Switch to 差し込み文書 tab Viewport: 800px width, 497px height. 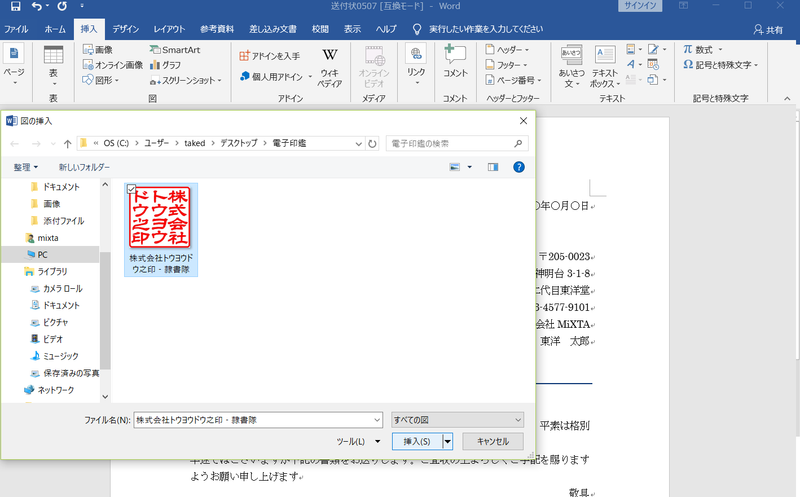tap(272, 29)
